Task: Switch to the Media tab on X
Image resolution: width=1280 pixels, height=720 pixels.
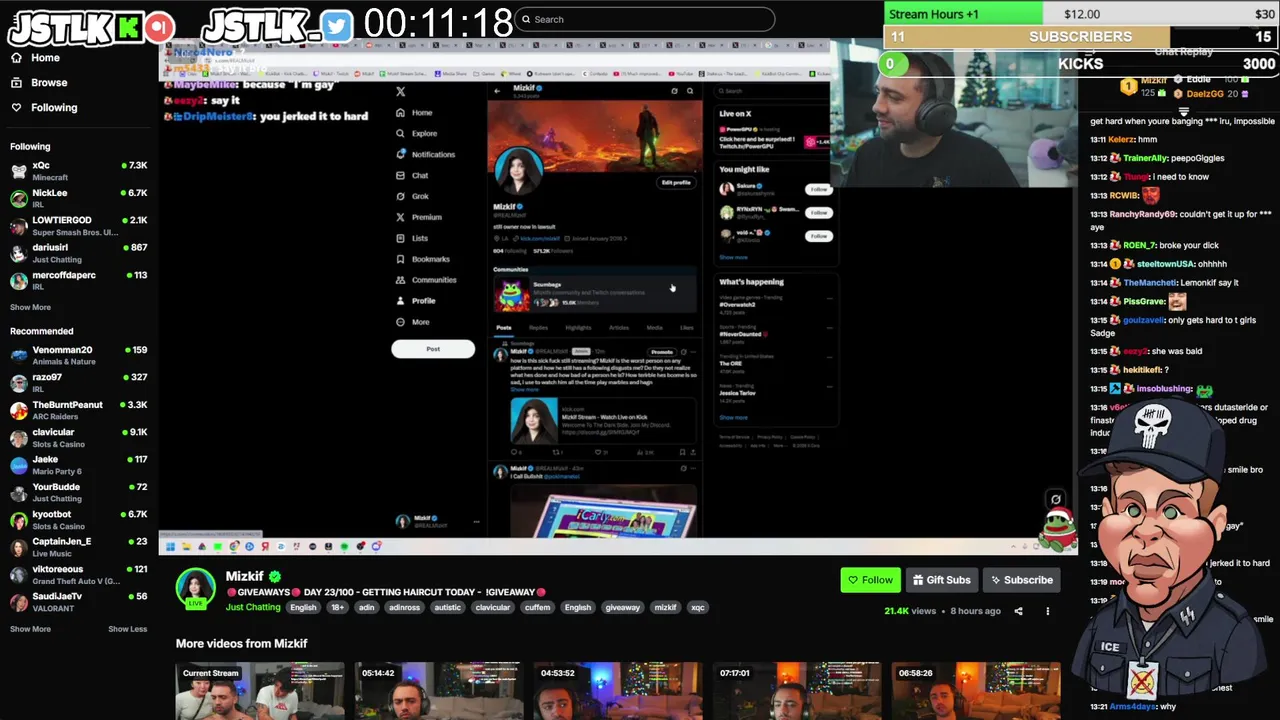Action: click(x=654, y=327)
